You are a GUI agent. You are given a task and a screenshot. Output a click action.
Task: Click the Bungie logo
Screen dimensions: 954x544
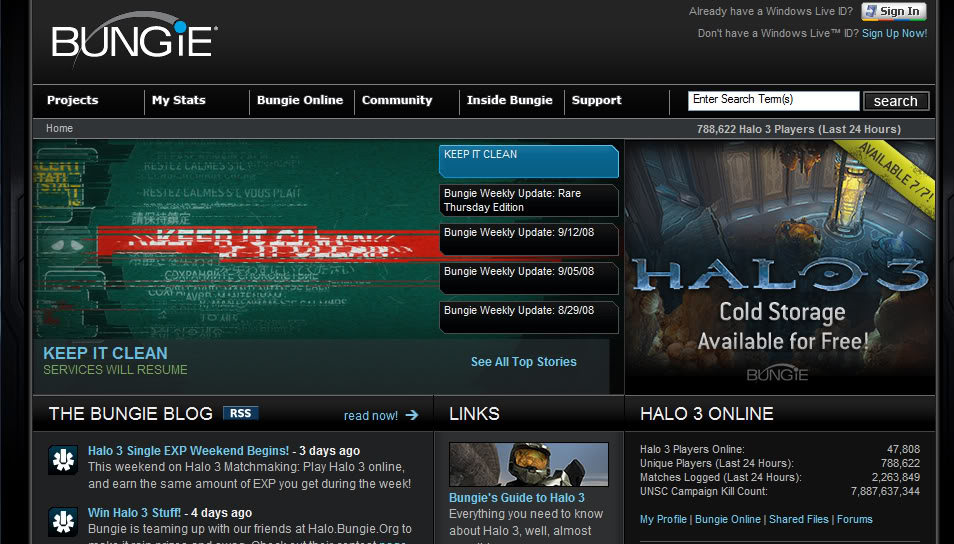(133, 40)
